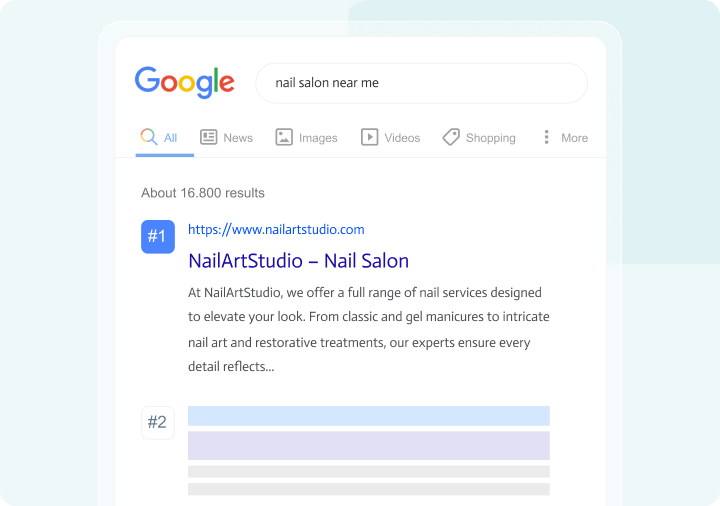The image size is (720, 506).
Task: Switch to the Shopping tab
Action: [490, 138]
